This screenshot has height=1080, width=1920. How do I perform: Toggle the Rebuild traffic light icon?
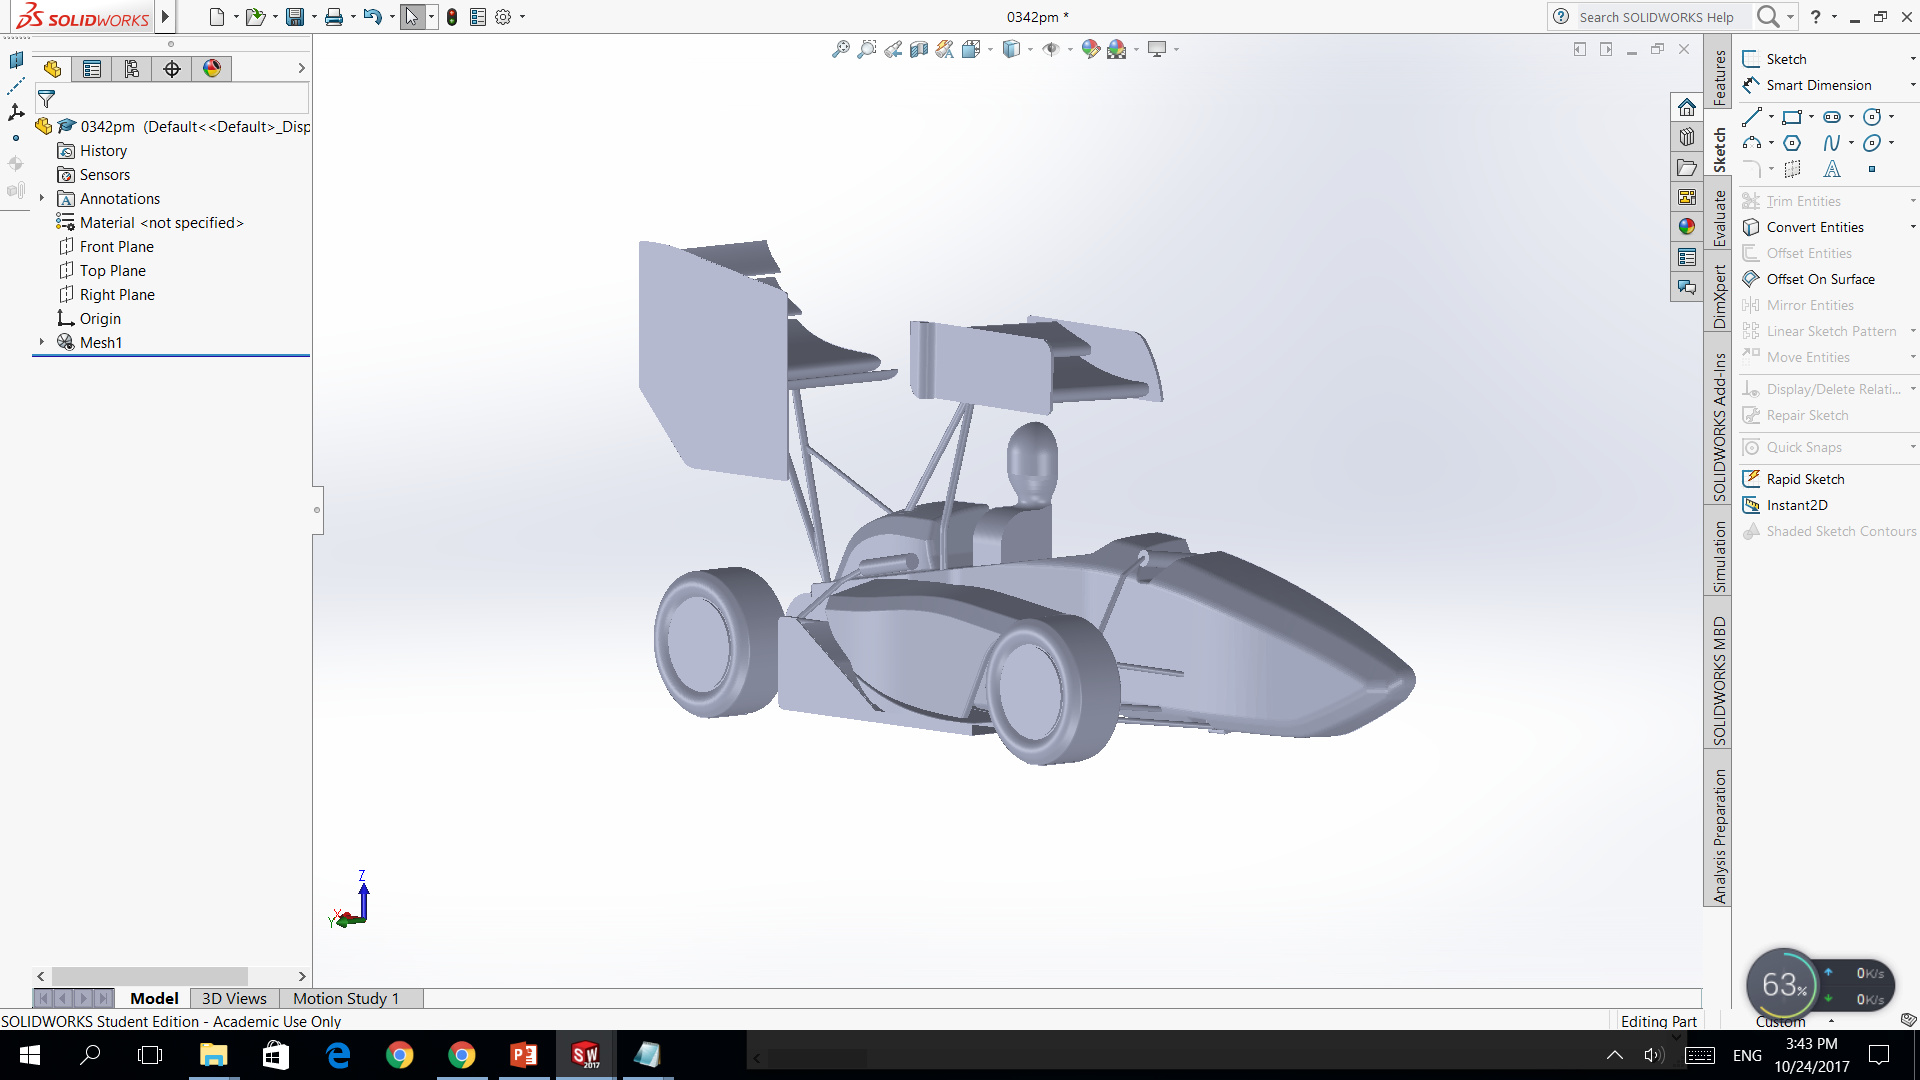coord(452,17)
